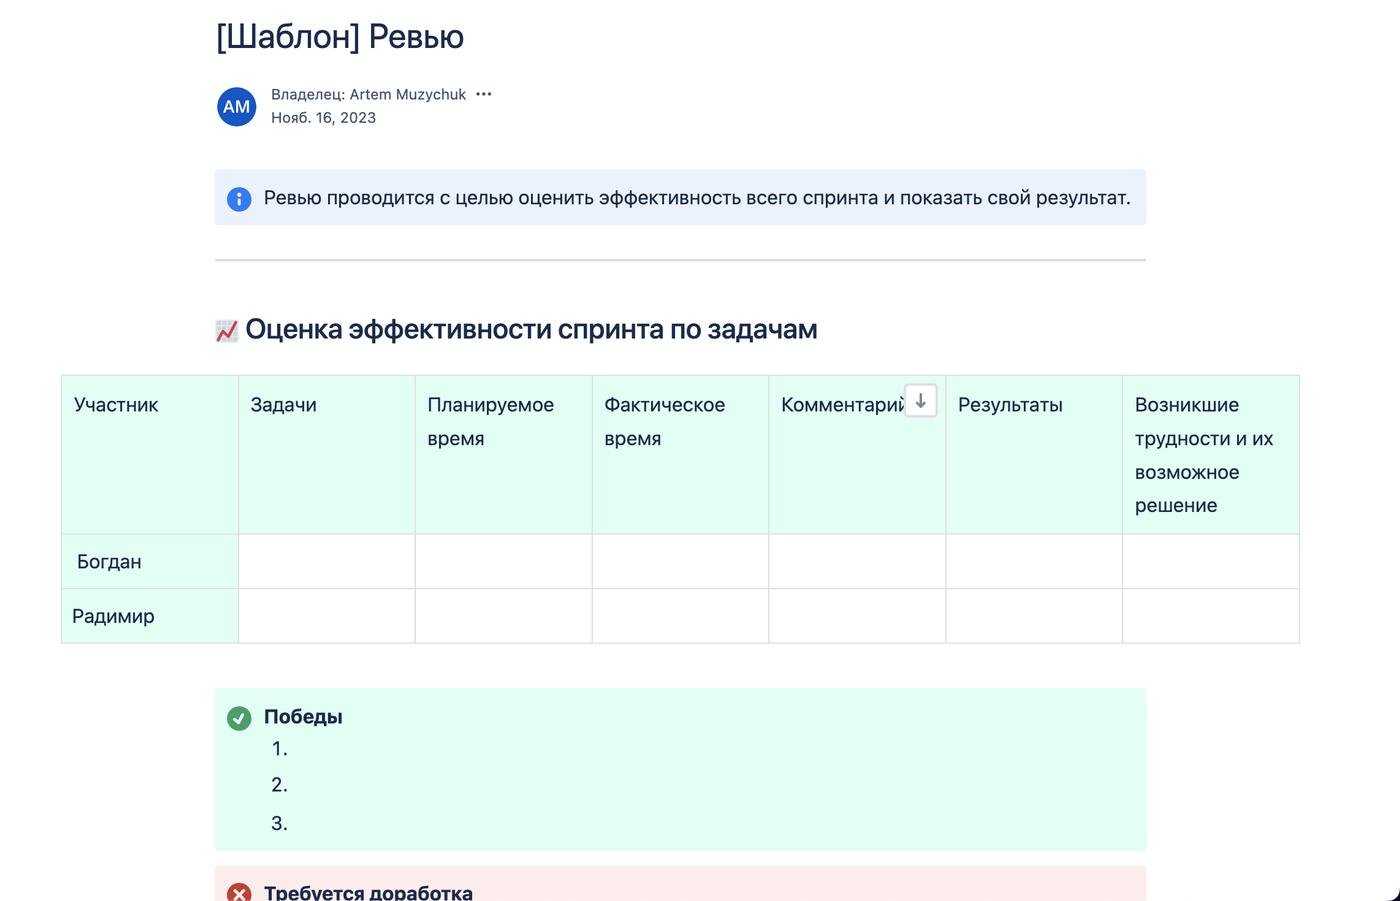Select the Планируемое время header cell
The width and height of the screenshot is (1400, 901).
pos(503,454)
